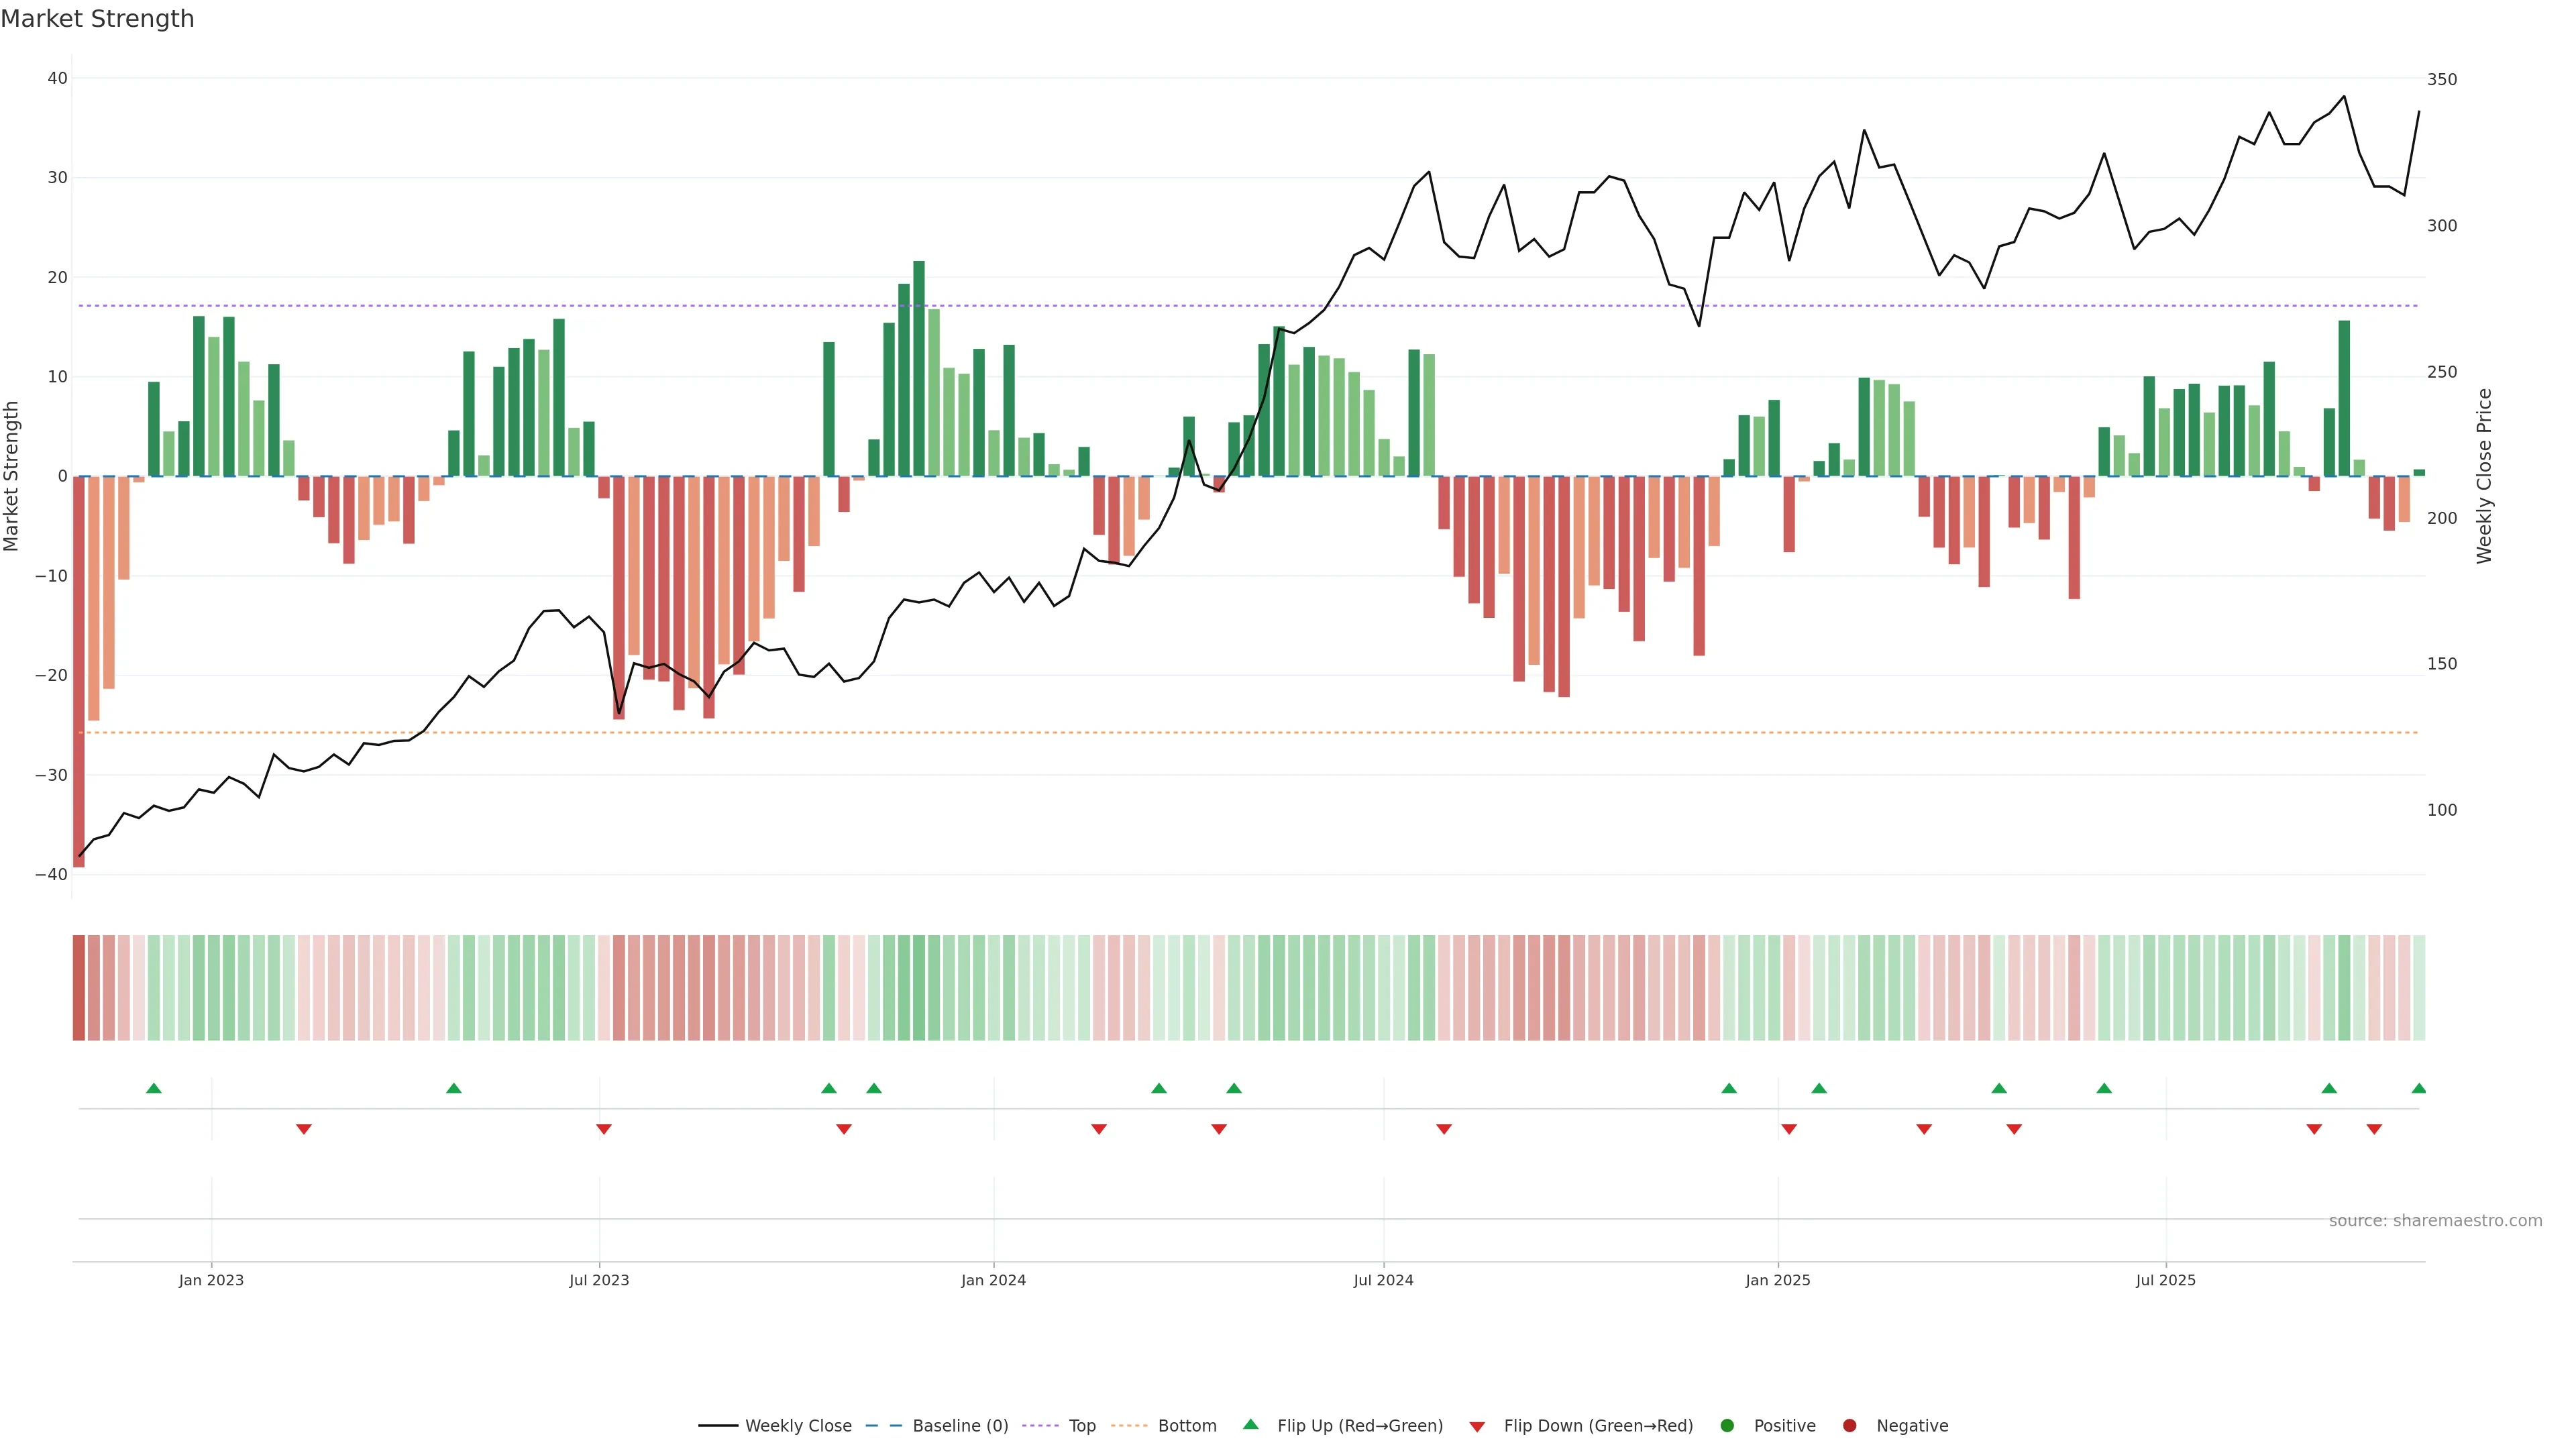This screenshot has width=2576, height=1449.
Task: Click the Weekly Close Price axis title
Action: click(2484, 476)
